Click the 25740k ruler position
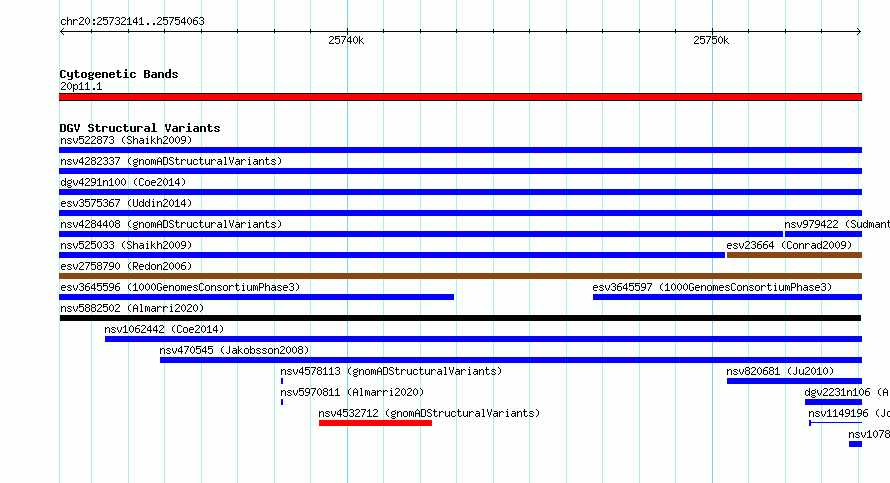Screen dimensions: 890x483 (x=346, y=40)
